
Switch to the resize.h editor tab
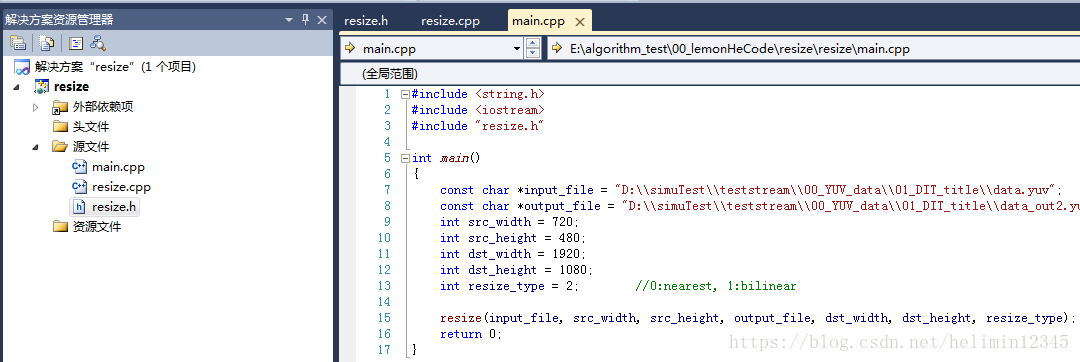366,21
